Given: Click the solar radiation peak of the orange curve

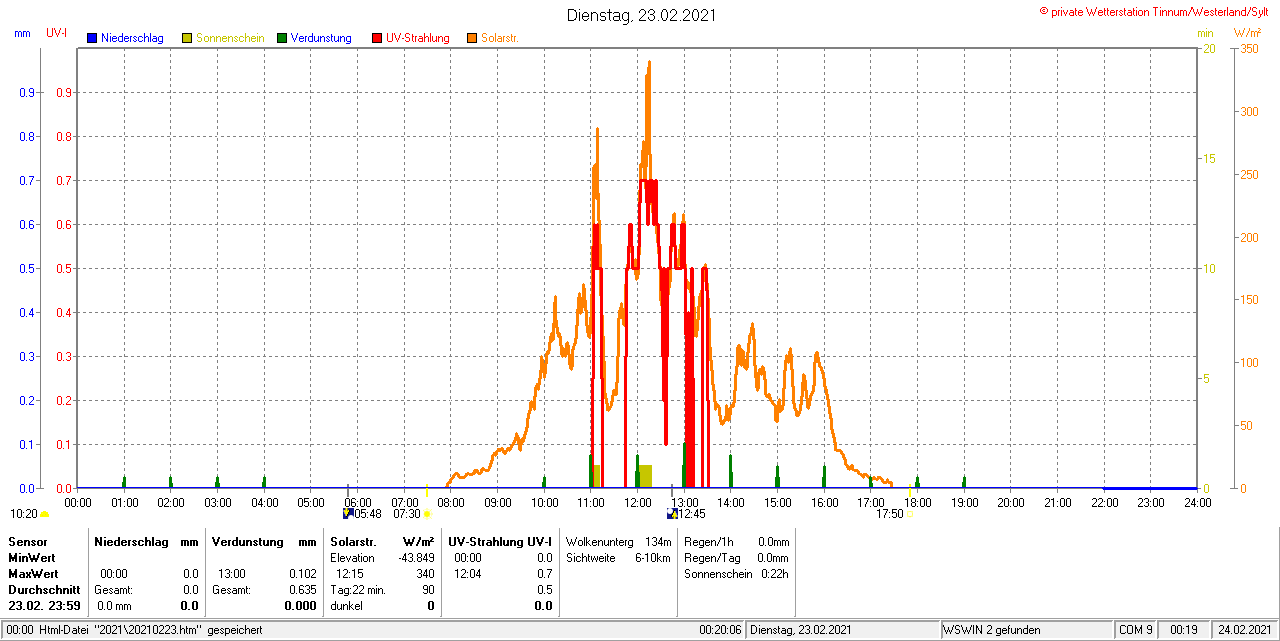Looking at the screenshot, I should tap(649, 64).
